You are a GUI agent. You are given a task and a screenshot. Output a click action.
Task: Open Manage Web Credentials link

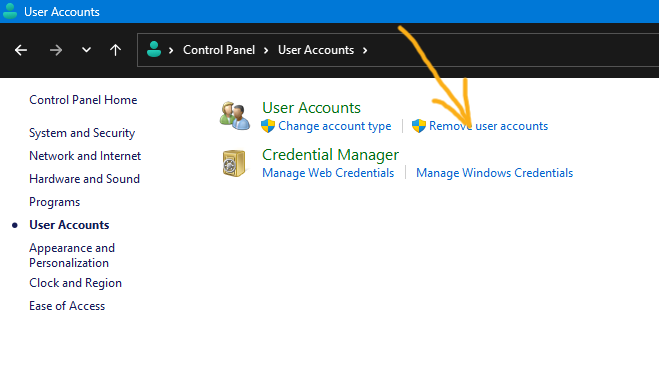pyautogui.click(x=328, y=173)
